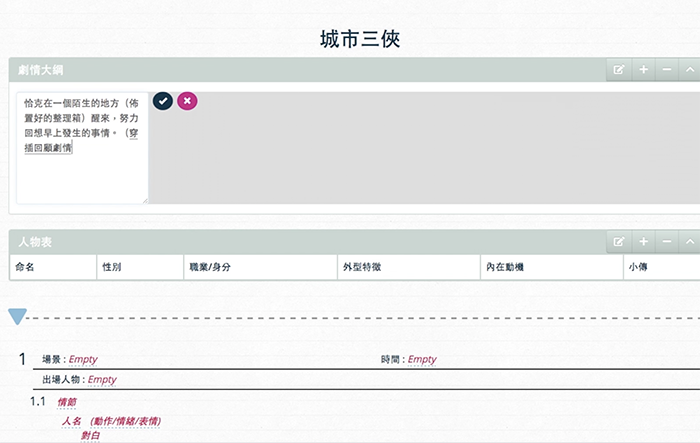Click the plus icon in the 劇情大綱 panel header
Screen dimensions: 700x443
(x=643, y=70)
